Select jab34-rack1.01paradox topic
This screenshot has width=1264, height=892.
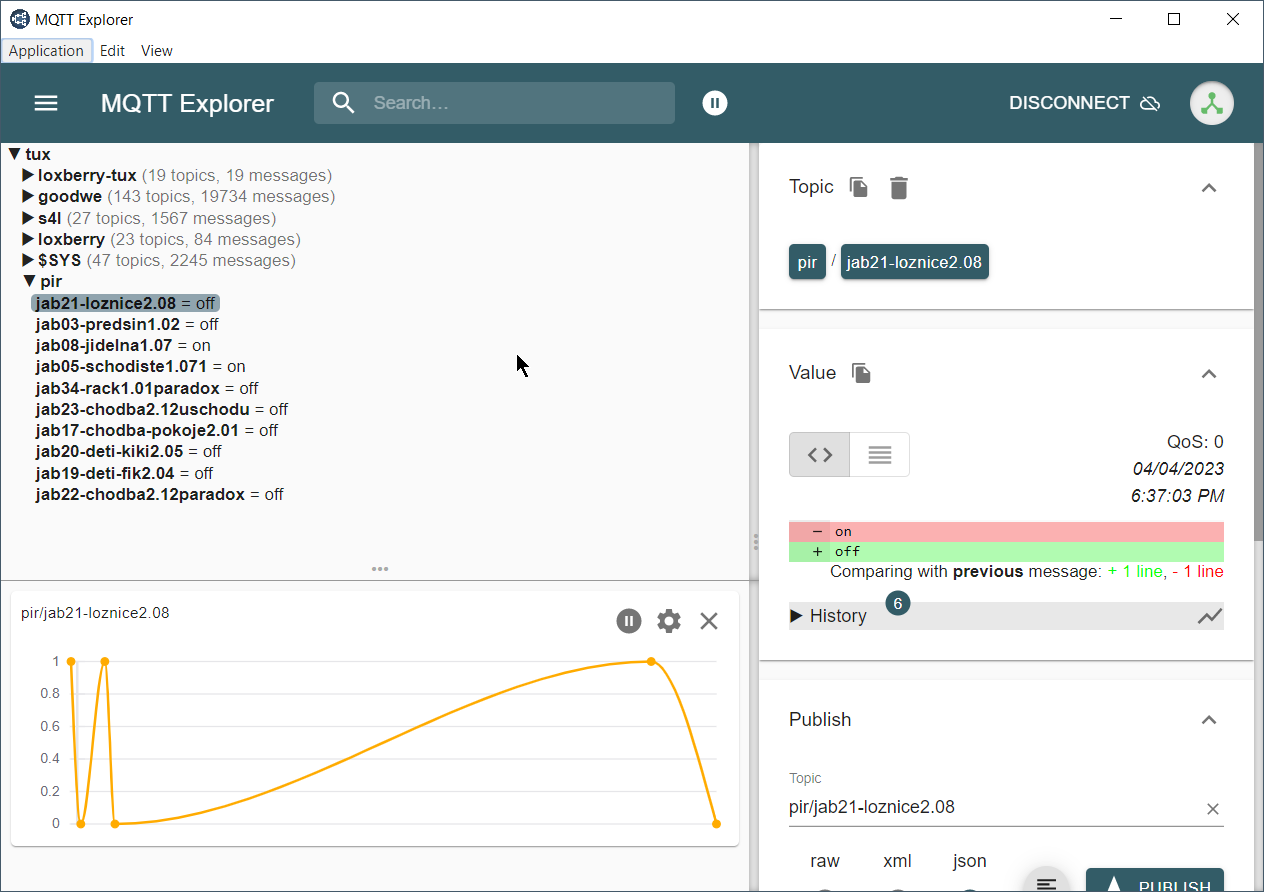tap(146, 388)
